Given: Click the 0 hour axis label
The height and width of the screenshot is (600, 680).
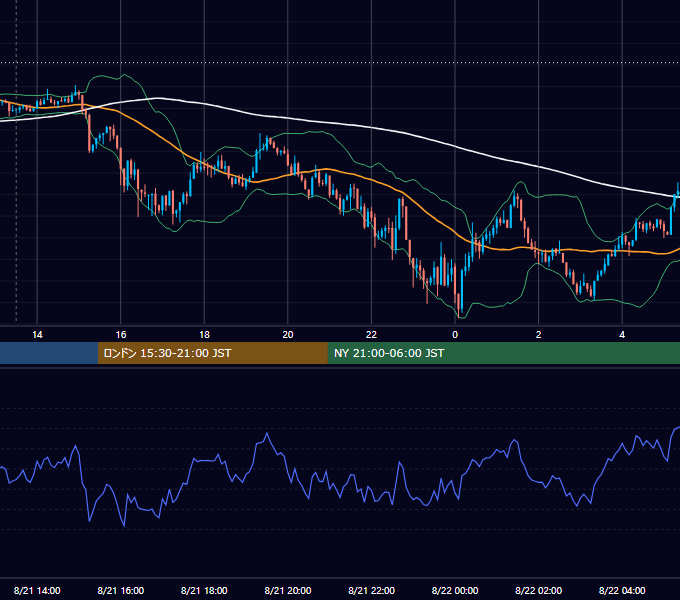Looking at the screenshot, I should point(455,335).
